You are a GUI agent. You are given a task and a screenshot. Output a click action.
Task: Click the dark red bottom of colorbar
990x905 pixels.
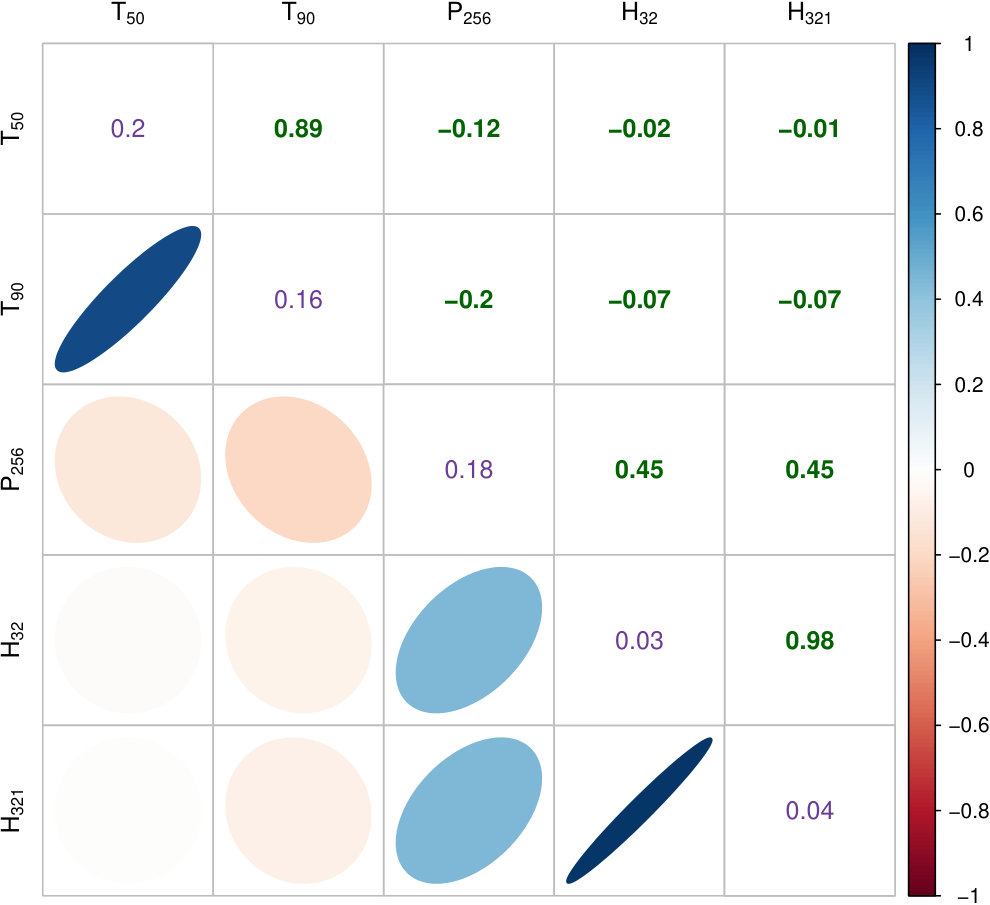922,887
